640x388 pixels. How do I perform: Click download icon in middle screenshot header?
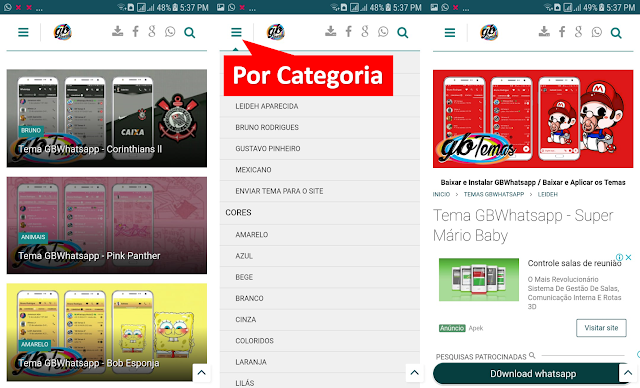331,31
